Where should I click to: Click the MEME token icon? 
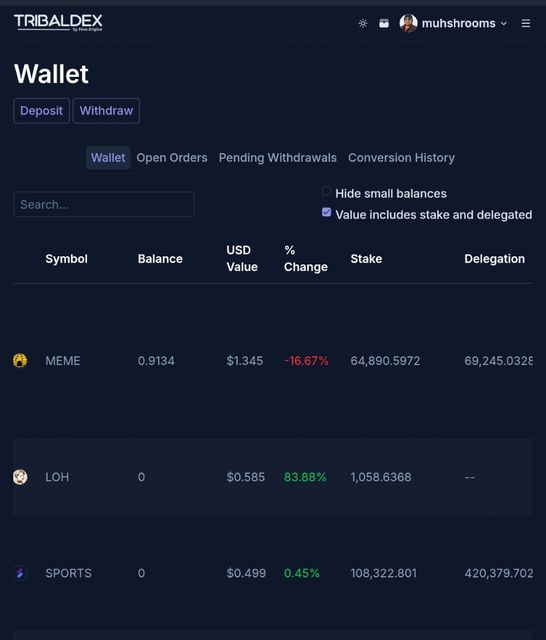[x=20, y=360]
